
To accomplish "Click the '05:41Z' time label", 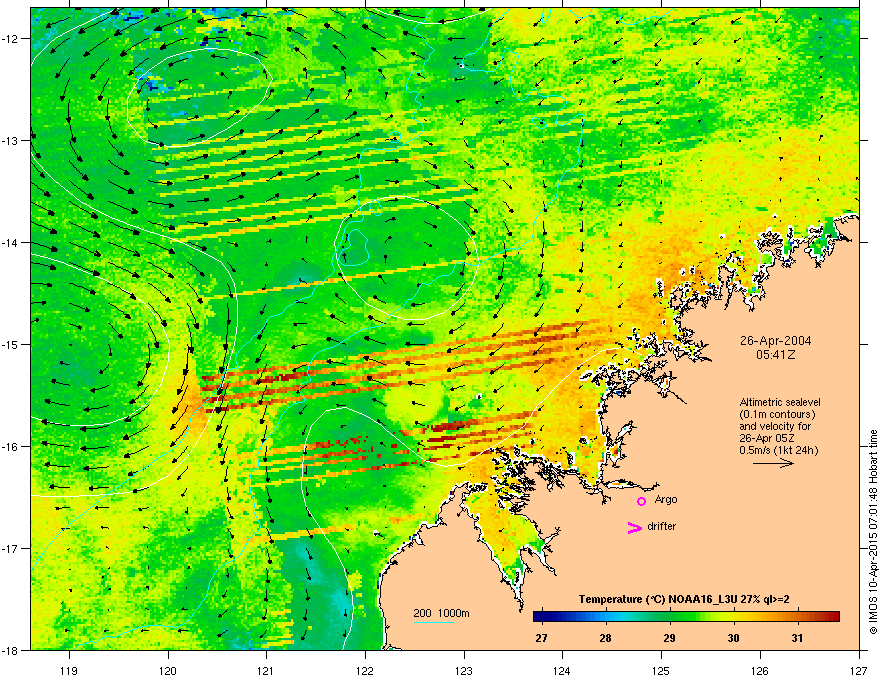I will tap(775, 355).
